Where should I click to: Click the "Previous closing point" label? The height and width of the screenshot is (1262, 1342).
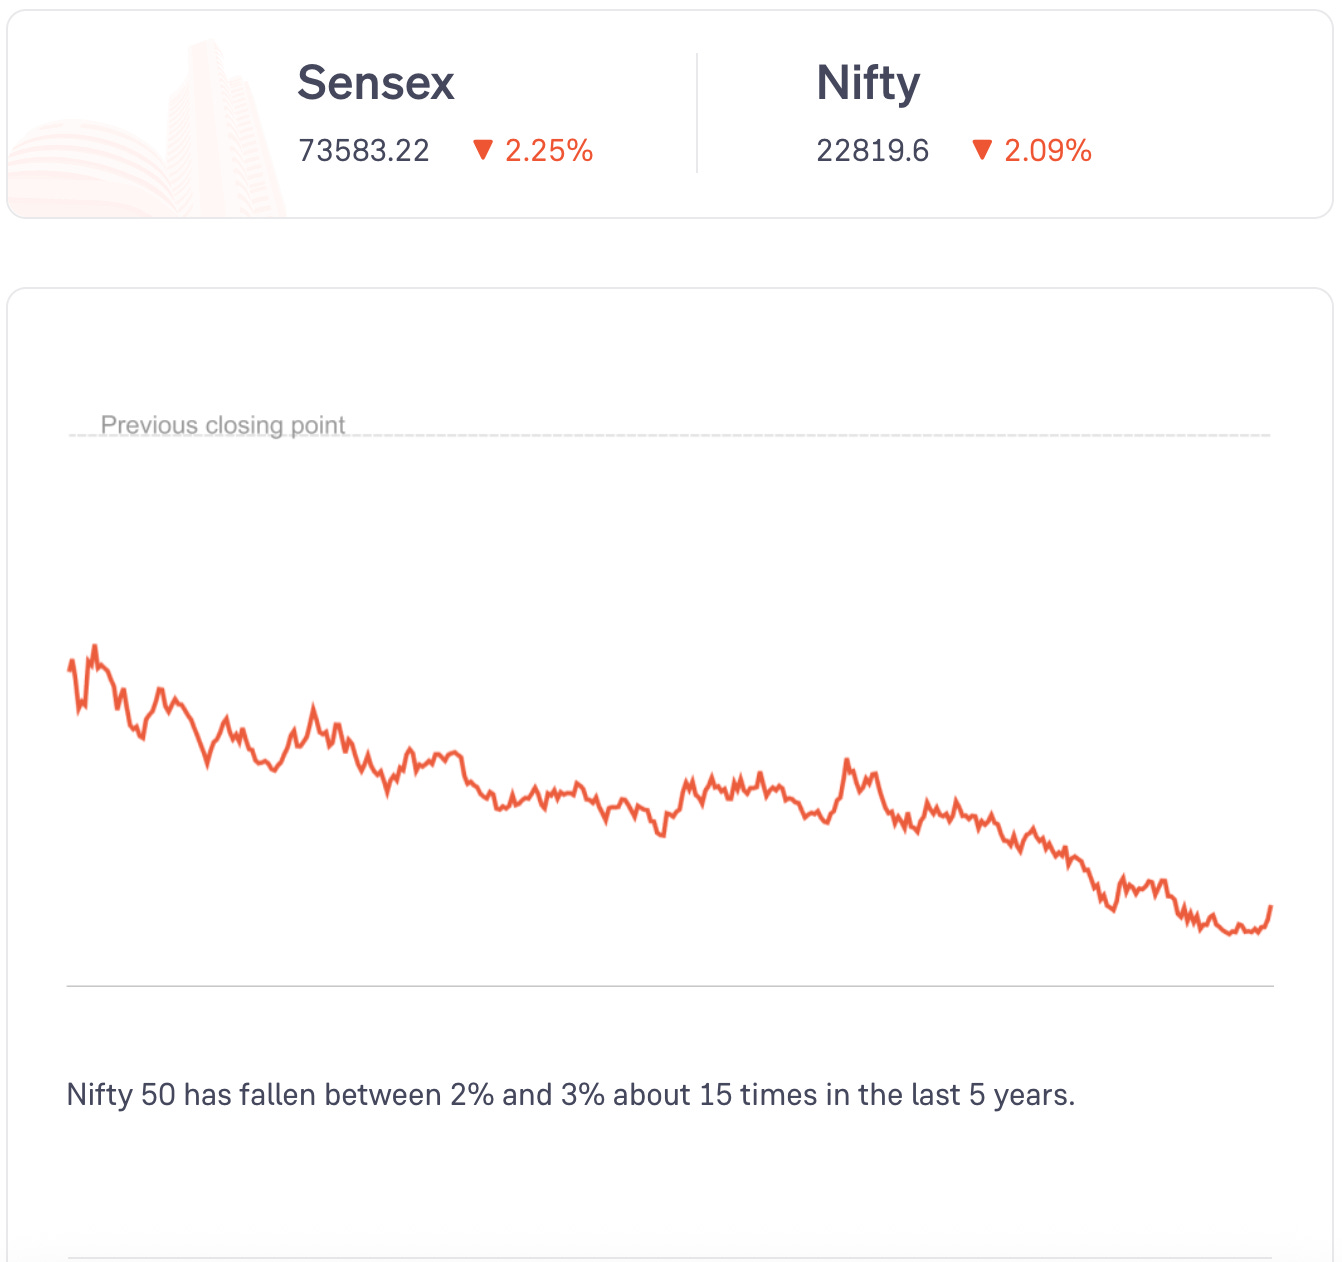point(223,425)
